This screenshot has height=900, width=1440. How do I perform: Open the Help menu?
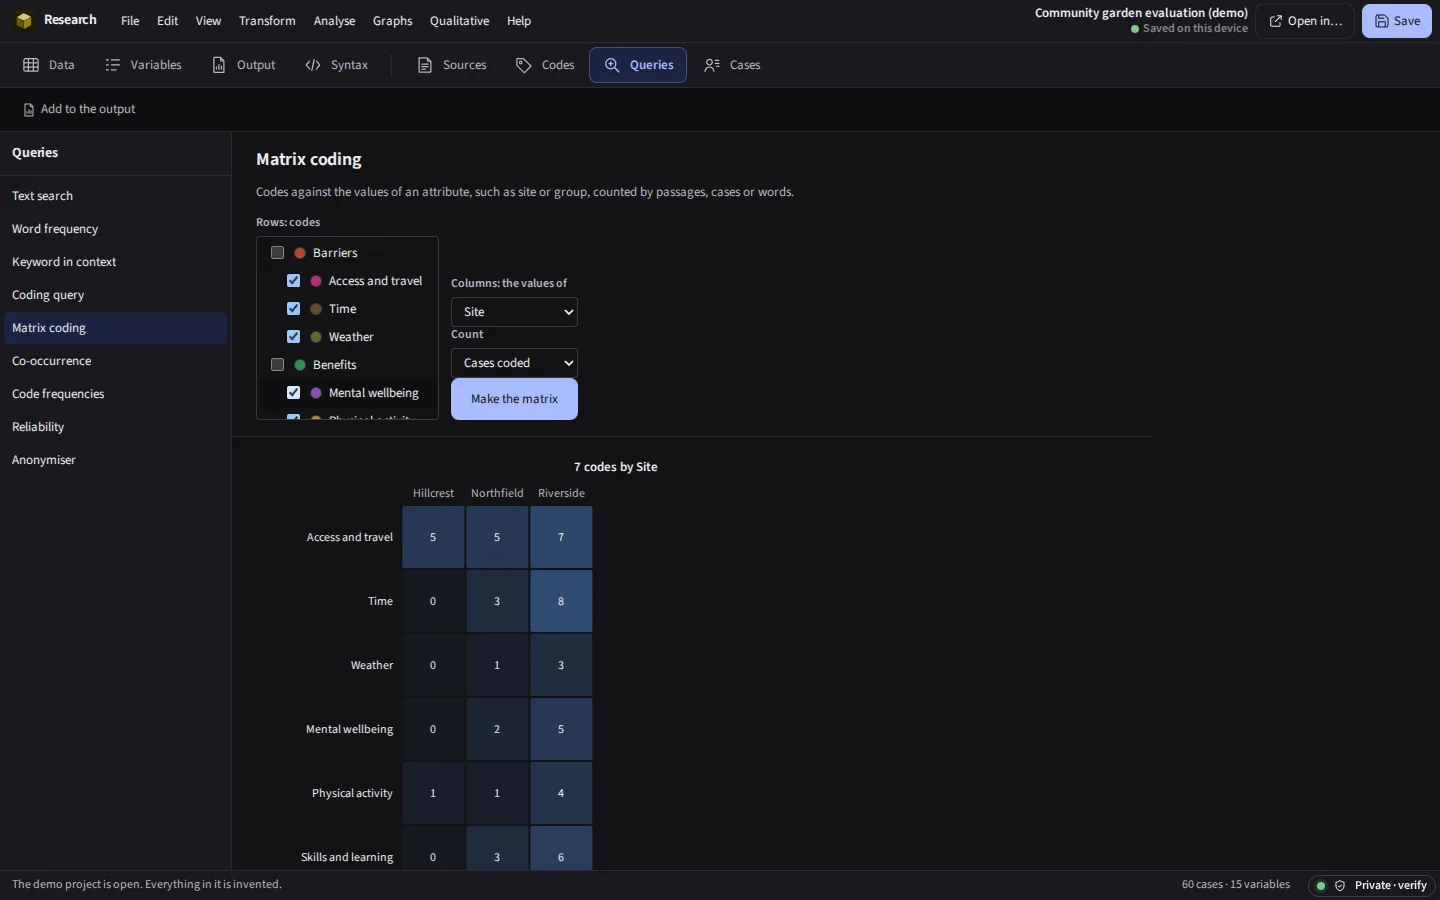519,21
